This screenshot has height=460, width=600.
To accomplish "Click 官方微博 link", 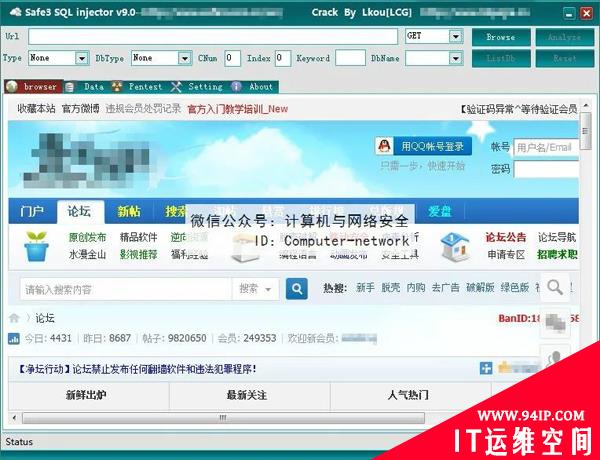I will point(81,109).
